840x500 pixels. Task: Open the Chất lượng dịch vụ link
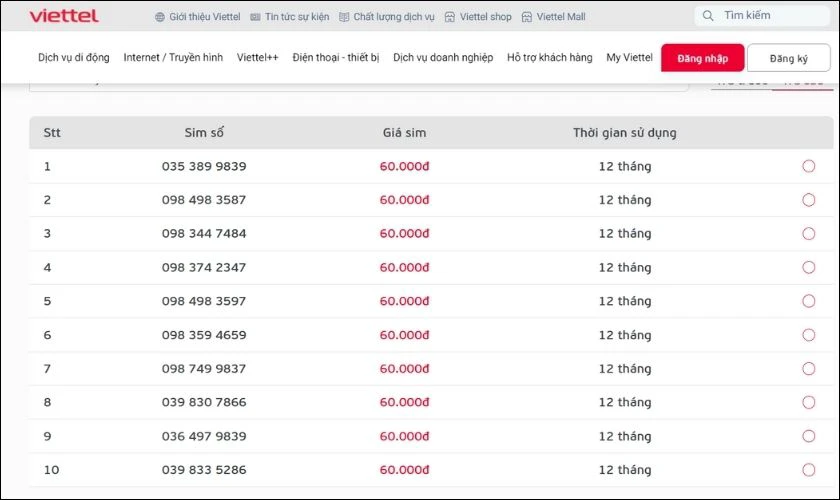(x=394, y=17)
